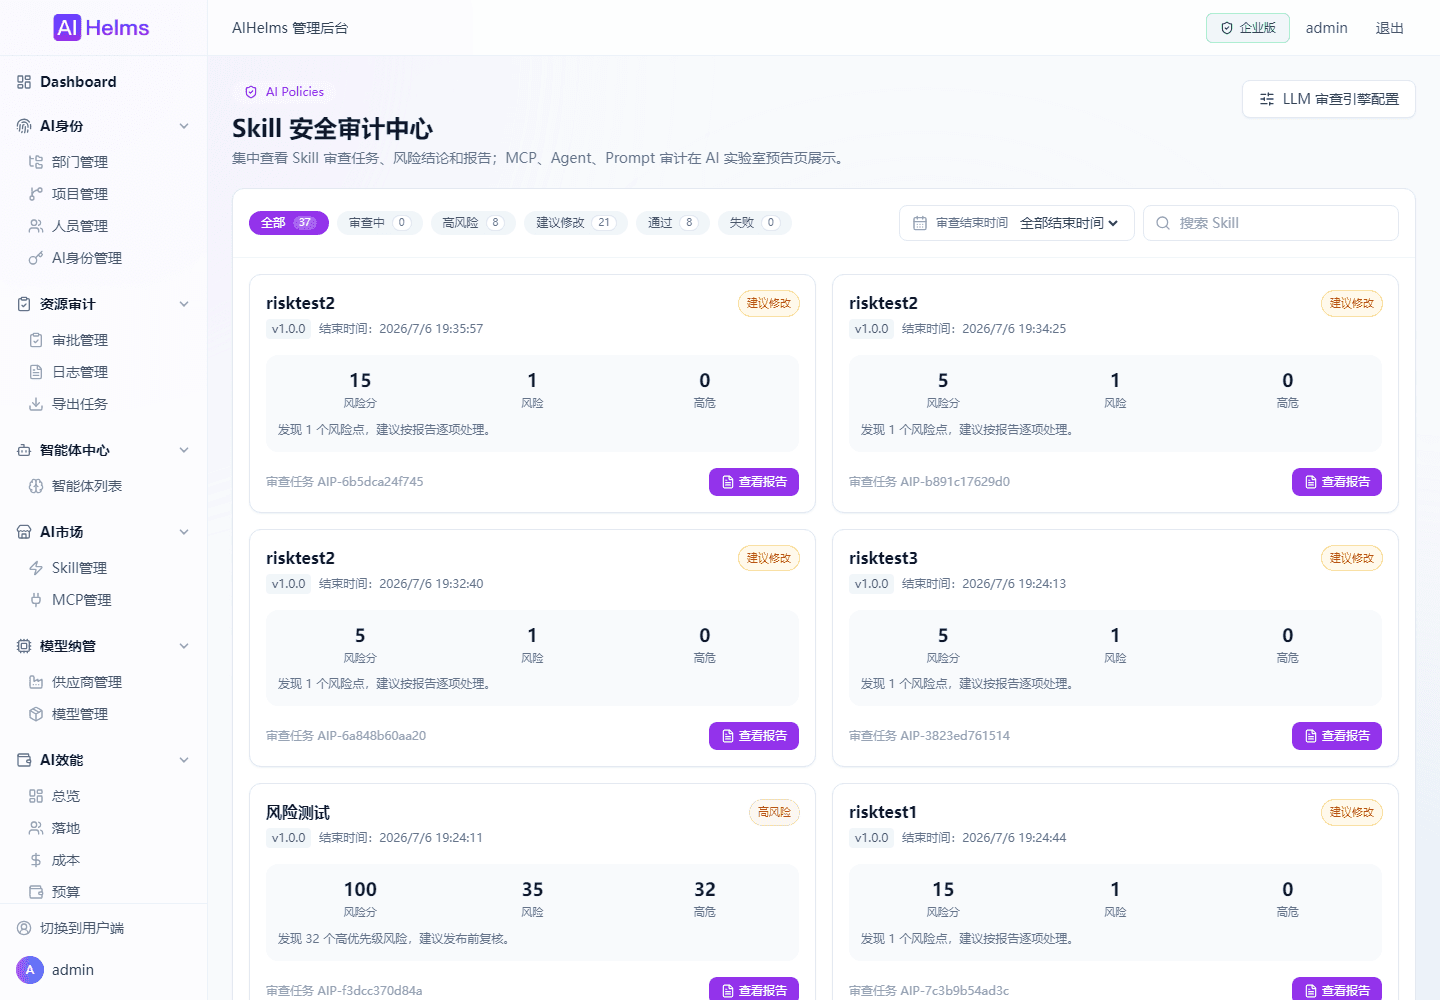Click the 搜索 Skill search field
This screenshot has width=1440, height=1000.
click(1271, 223)
